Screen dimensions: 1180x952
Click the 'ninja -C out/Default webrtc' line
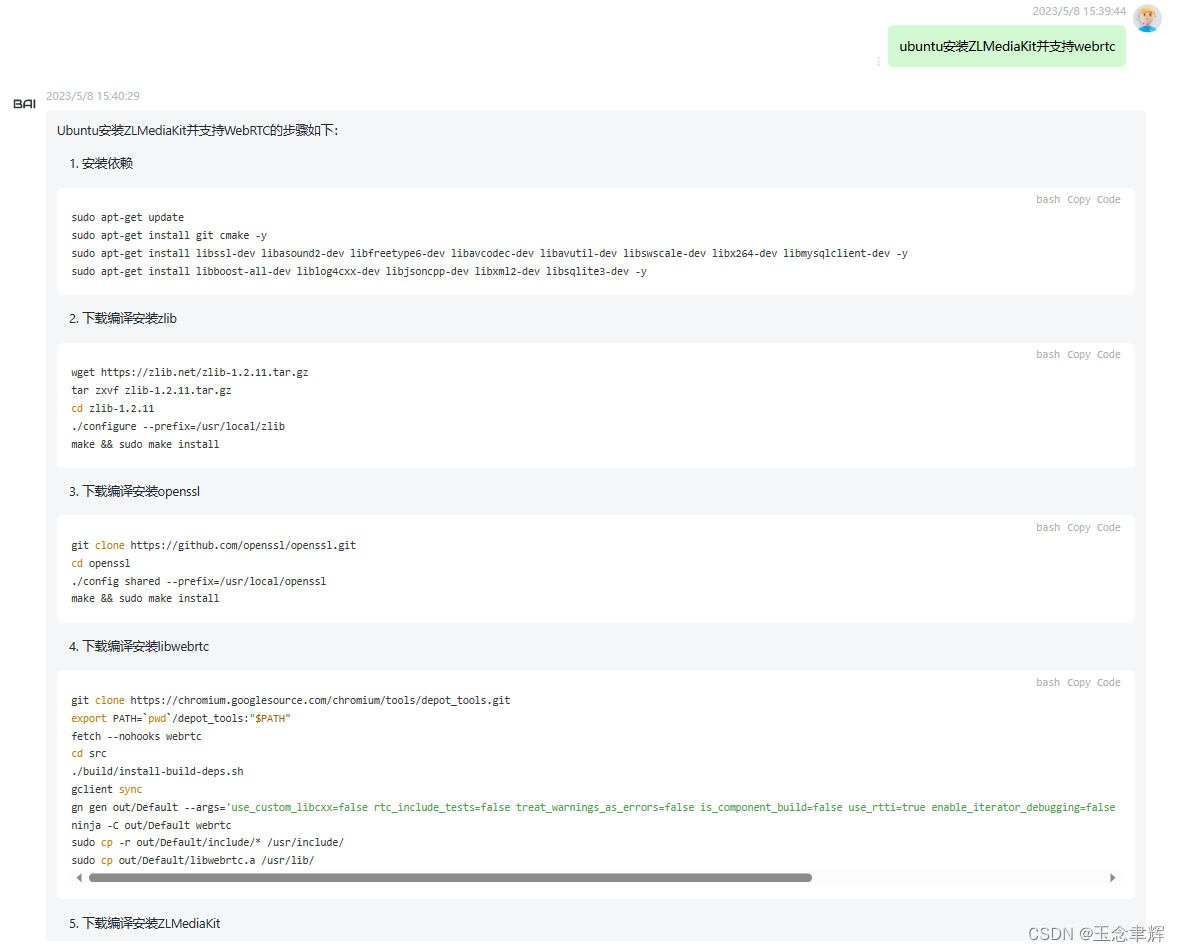pyautogui.click(x=151, y=826)
